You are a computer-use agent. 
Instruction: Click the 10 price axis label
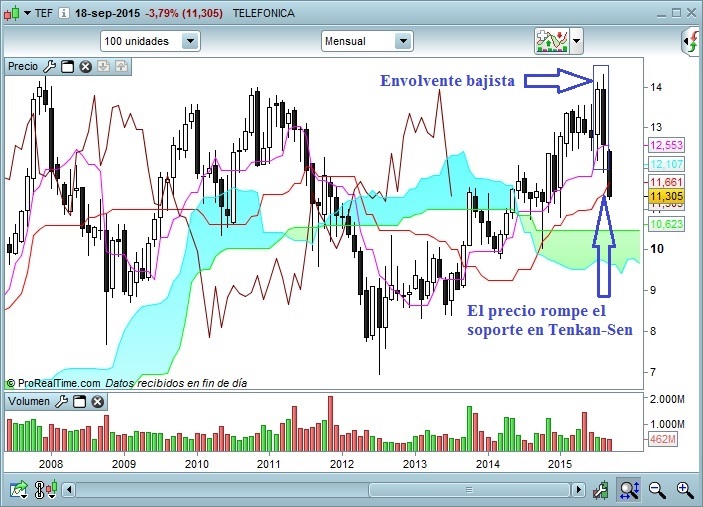pos(657,249)
